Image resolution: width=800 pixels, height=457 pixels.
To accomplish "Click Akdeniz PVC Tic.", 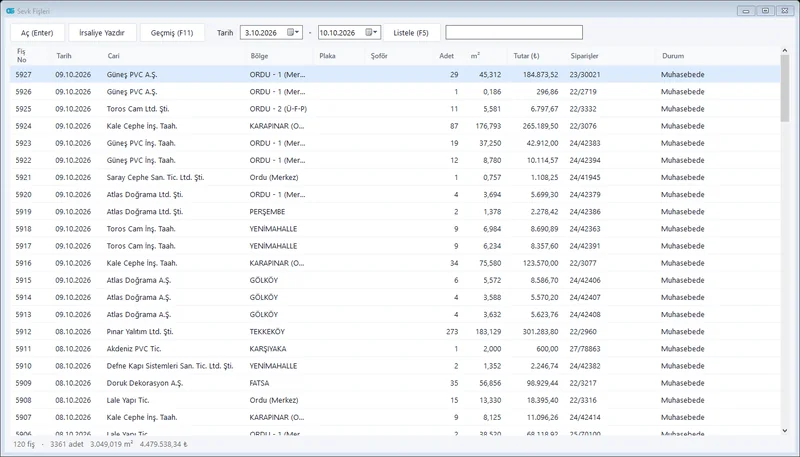I will coord(134,349).
